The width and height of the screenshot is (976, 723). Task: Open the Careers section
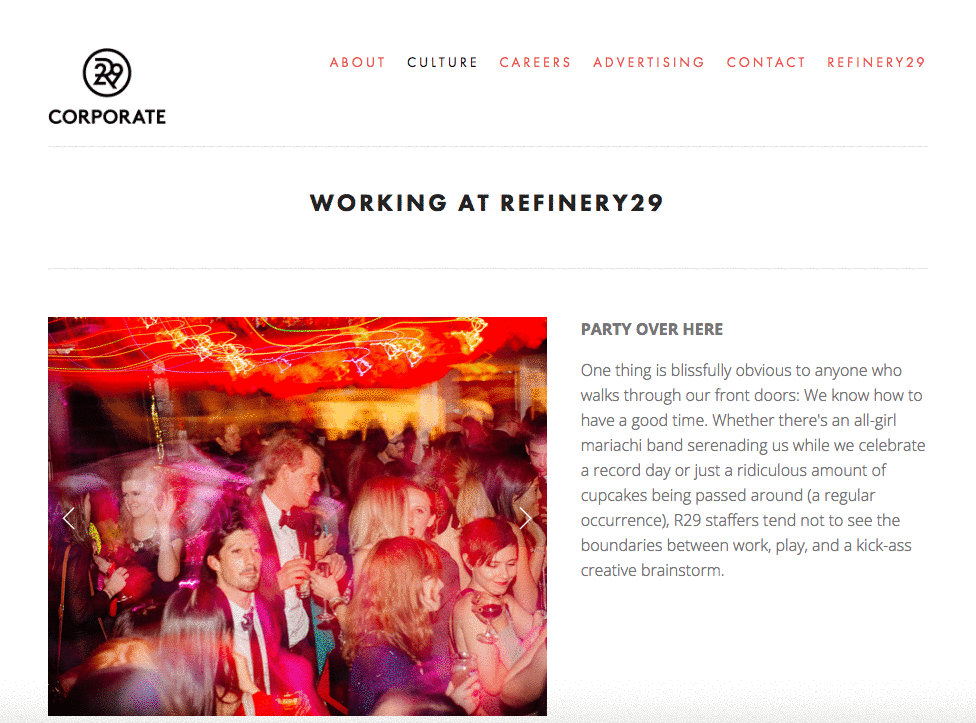535,62
